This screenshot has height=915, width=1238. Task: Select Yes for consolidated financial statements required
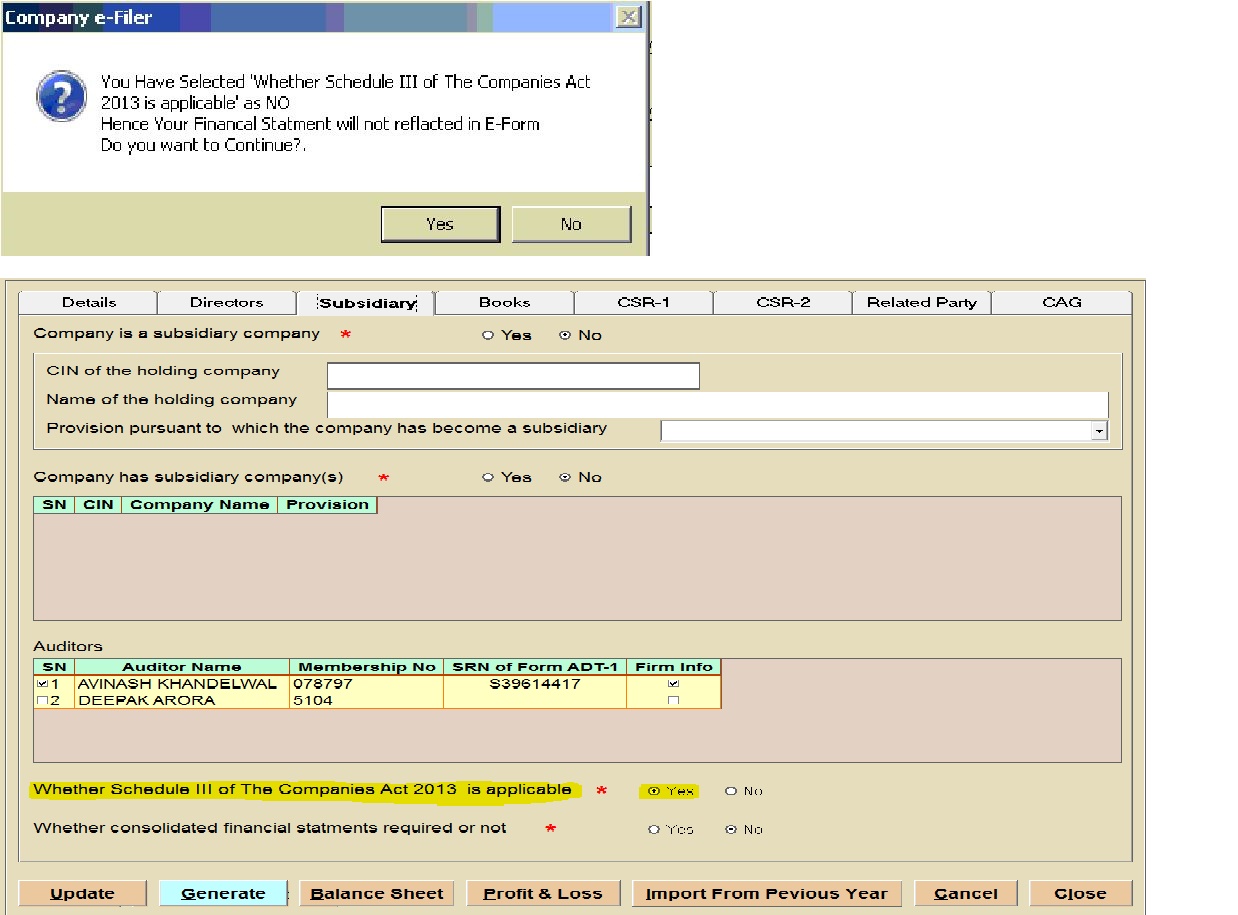tap(655, 829)
